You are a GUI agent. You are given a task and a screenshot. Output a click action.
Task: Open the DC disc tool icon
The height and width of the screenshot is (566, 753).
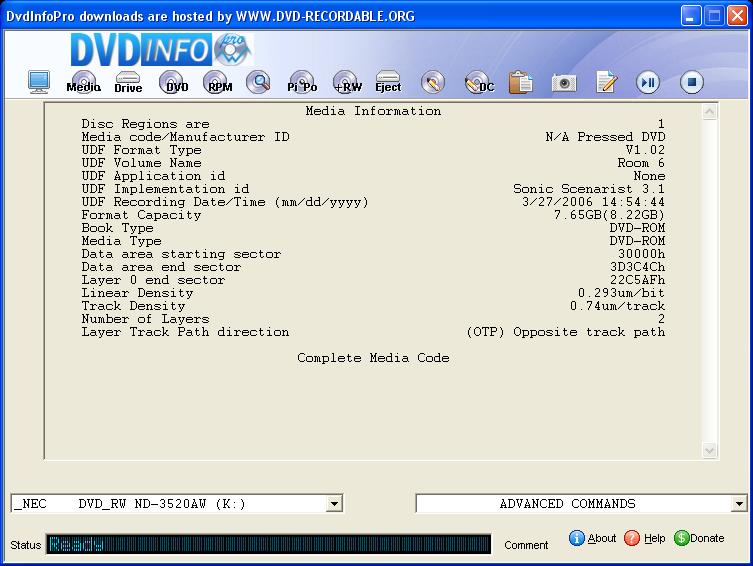[479, 82]
